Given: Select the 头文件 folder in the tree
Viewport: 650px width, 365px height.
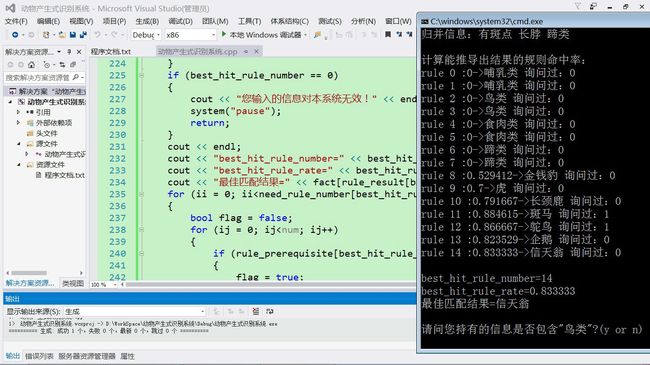Looking at the screenshot, I should [x=46, y=133].
